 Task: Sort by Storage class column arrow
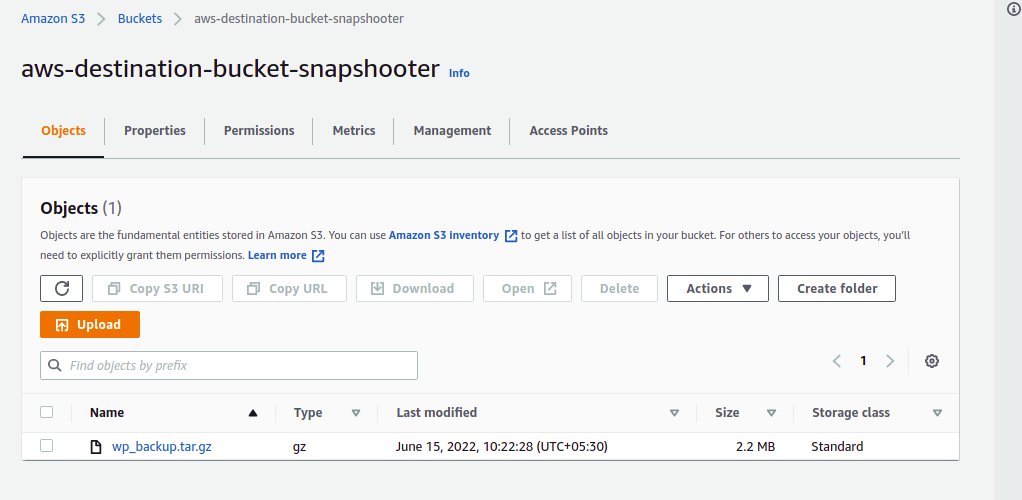tap(937, 413)
